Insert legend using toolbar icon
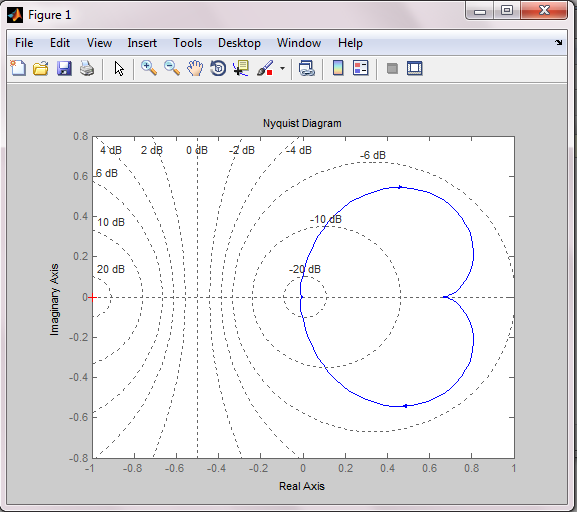Screen dimensions: 577x512 [x=361, y=68]
